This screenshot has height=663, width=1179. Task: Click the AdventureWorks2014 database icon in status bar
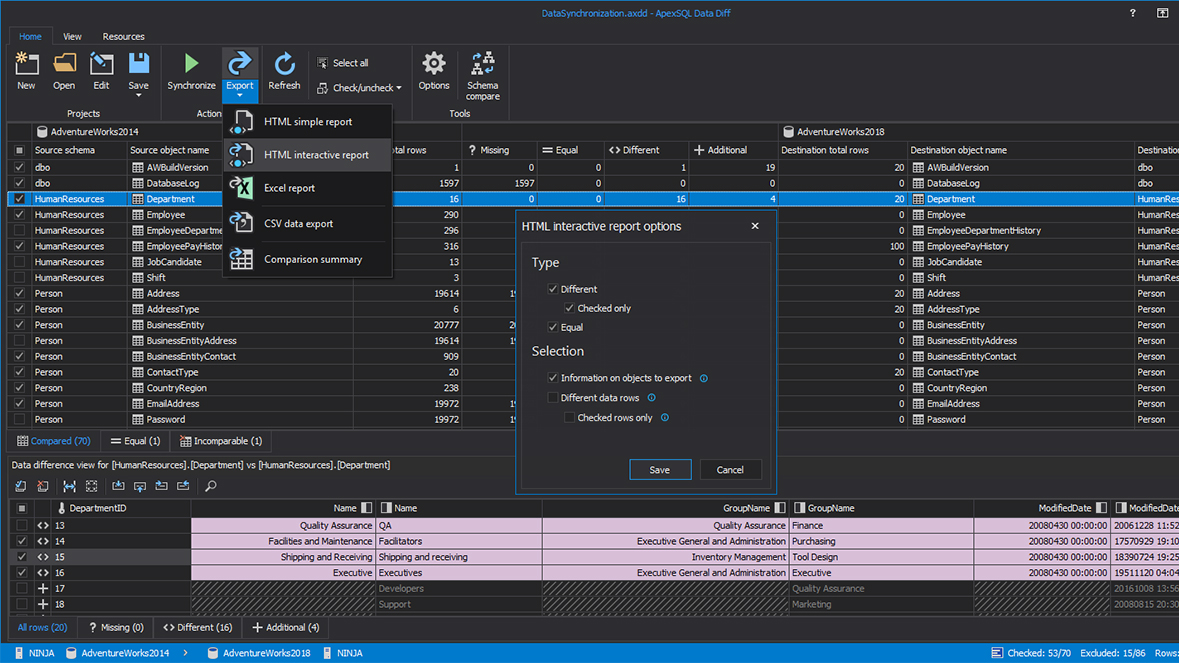pyautogui.click(x=71, y=653)
